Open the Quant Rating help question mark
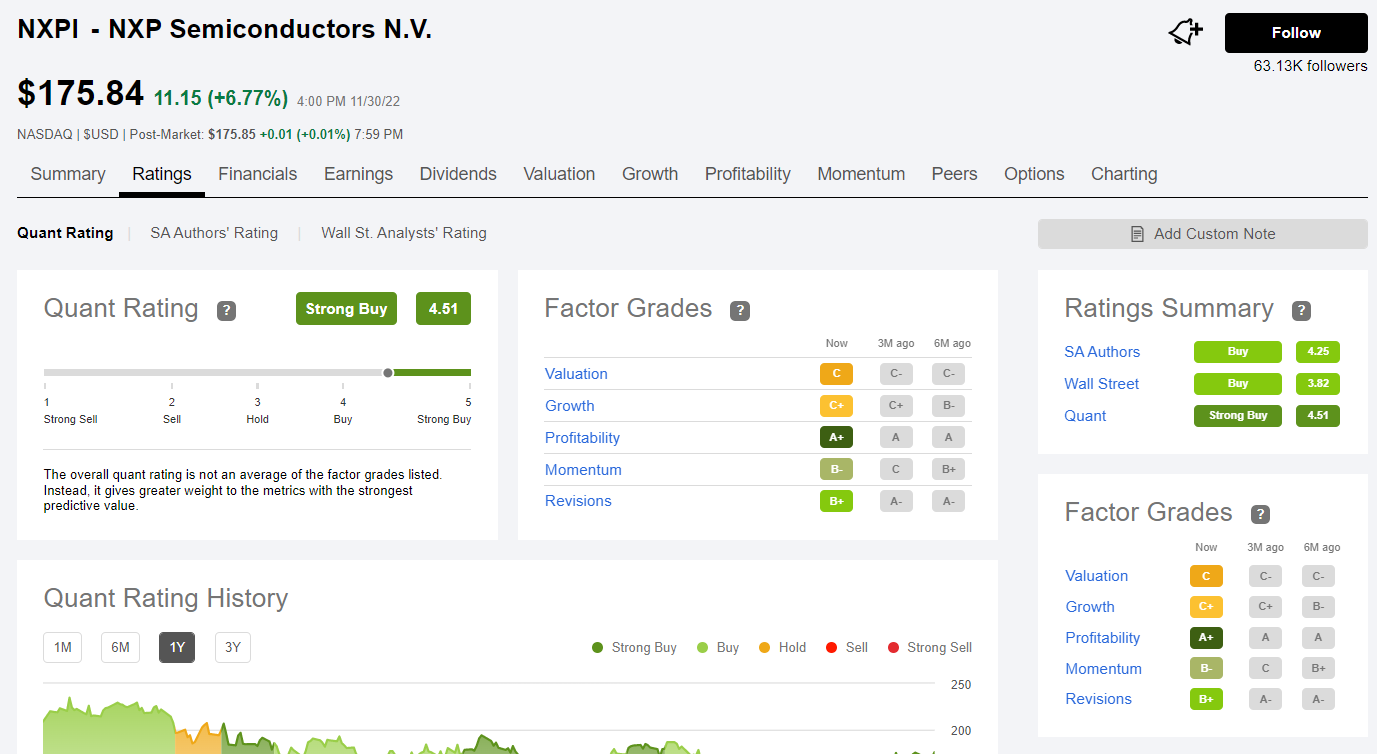This screenshot has width=1377, height=754. (227, 310)
